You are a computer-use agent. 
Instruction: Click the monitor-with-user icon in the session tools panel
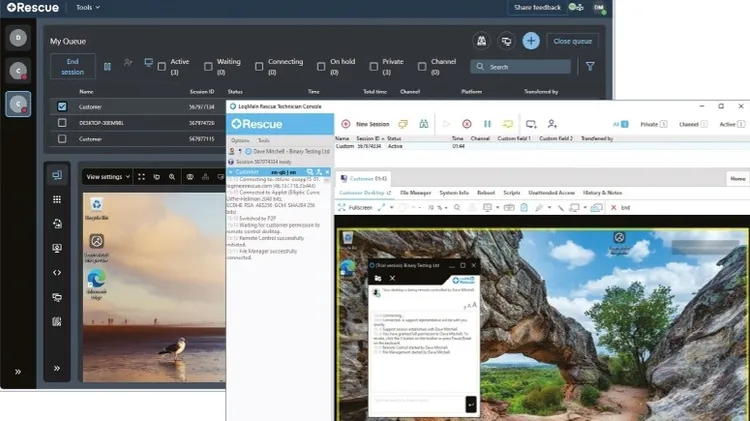57,248
